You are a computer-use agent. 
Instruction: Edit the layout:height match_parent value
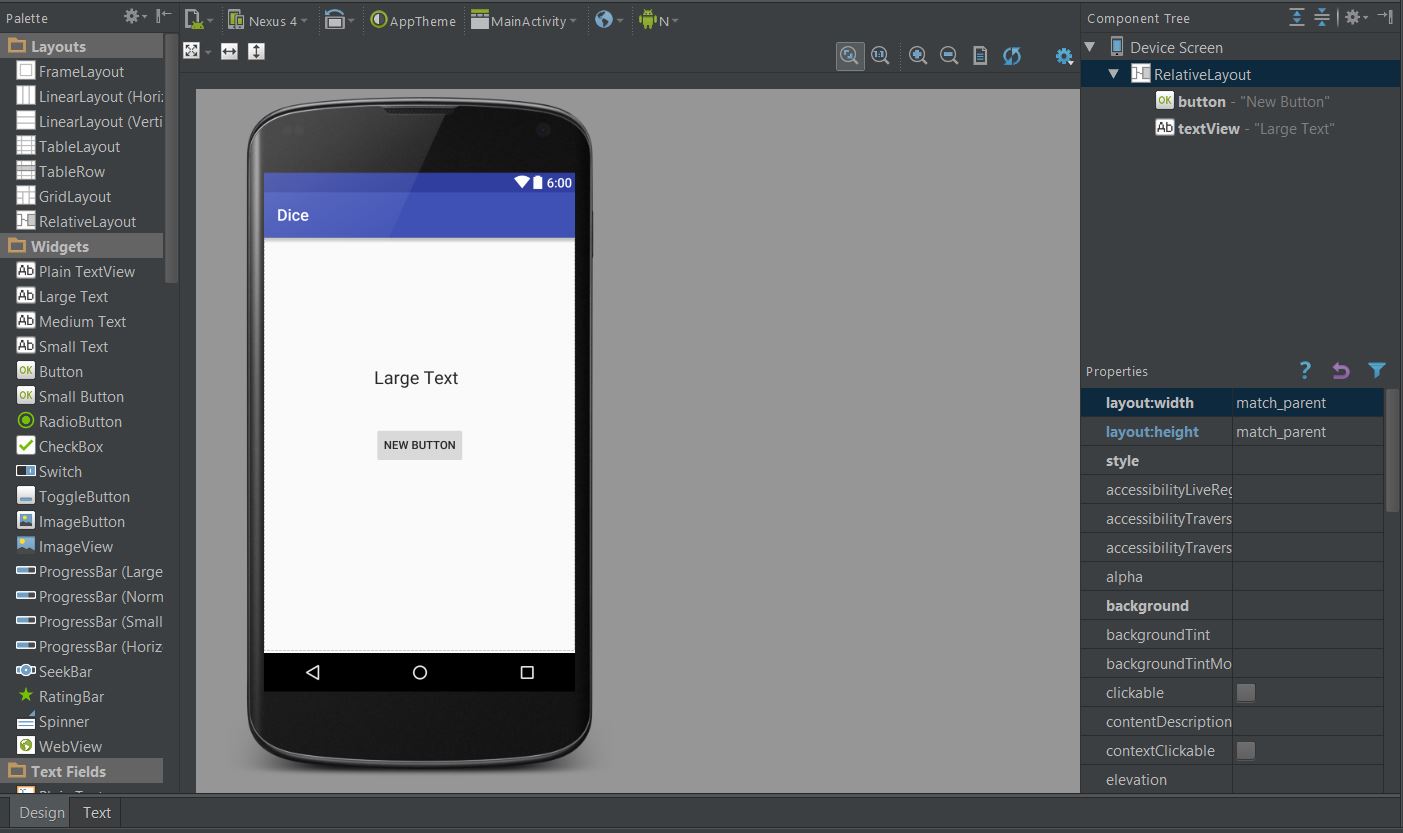pyautogui.click(x=1308, y=432)
